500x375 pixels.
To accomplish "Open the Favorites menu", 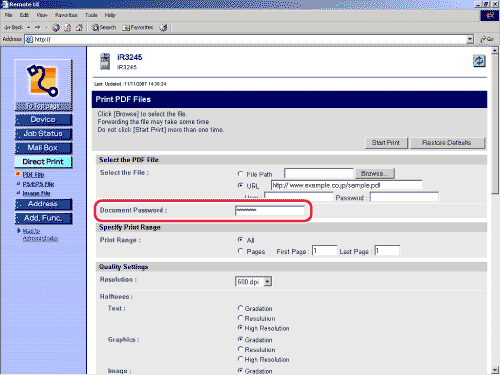I will [x=66, y=15].
